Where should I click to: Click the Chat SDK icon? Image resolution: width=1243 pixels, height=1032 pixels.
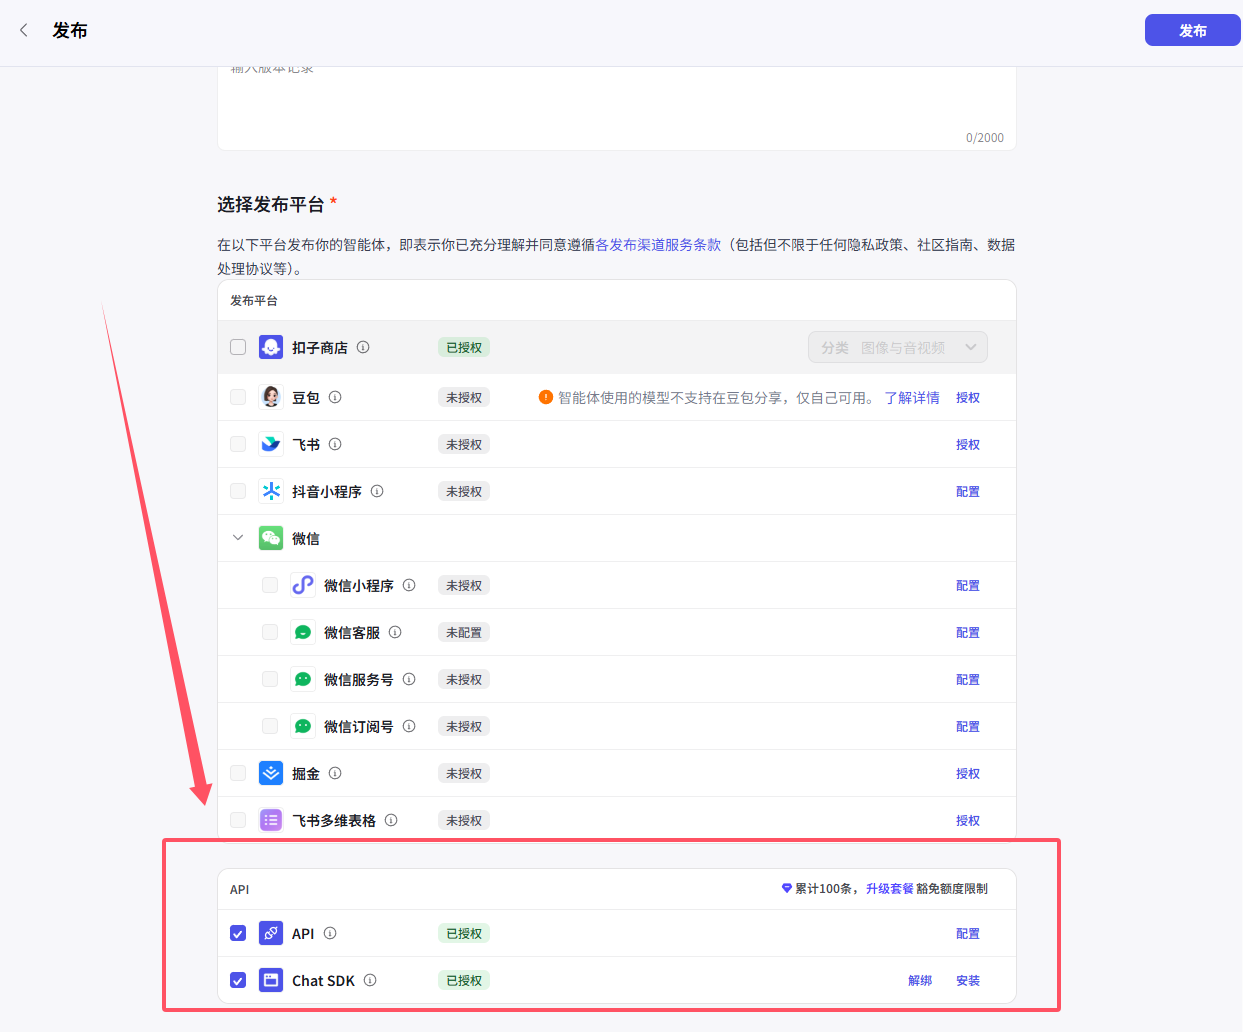tap(270, 979)
